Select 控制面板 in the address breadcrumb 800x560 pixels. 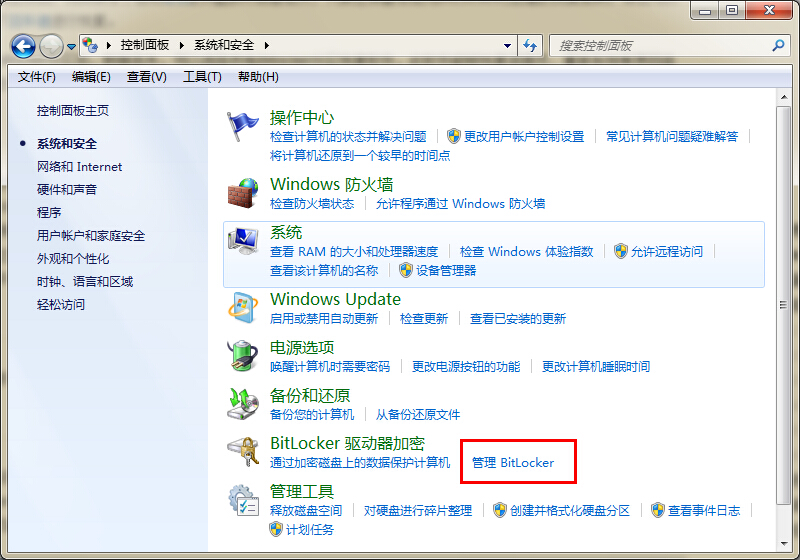click(x=145, y=45)
